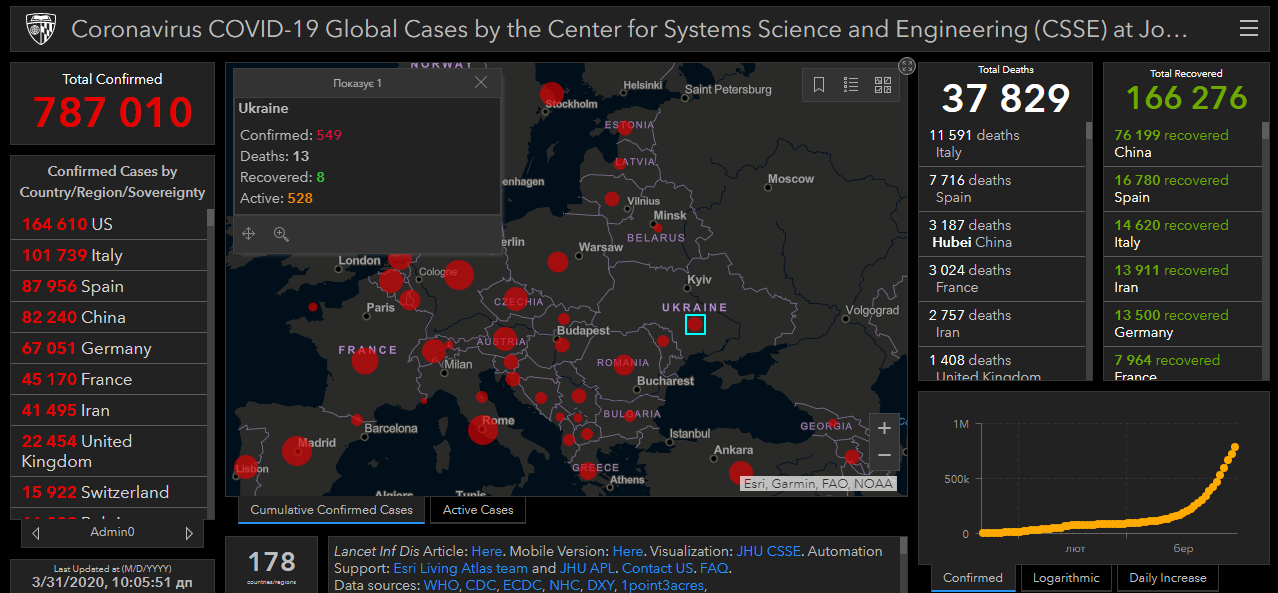Viewport: 1278px width, 593px height.
Task: Zoom in on the map
Action: (x=884, y=429)
